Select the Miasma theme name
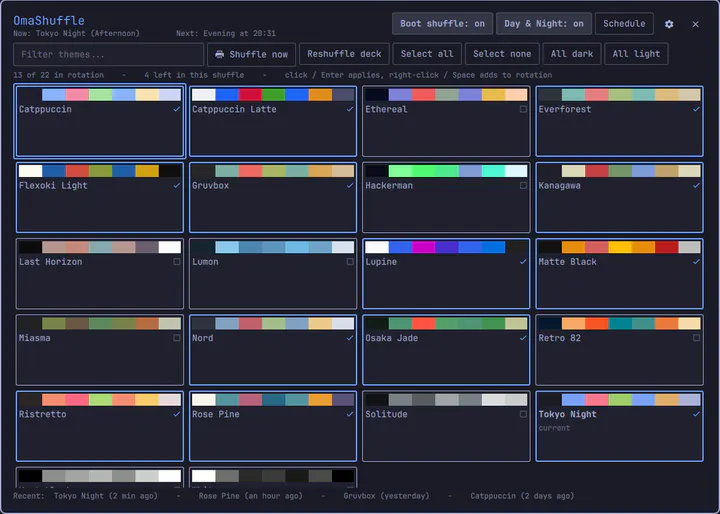Viewport: 720px width, 514px height. [x=34, y=338]
